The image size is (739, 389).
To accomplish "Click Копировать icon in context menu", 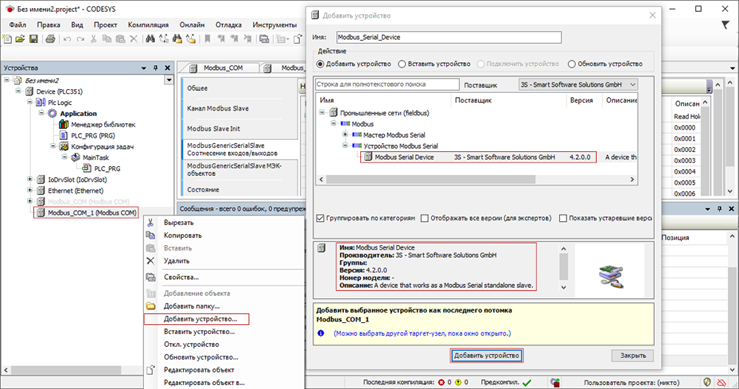I will tap(150, 235).
